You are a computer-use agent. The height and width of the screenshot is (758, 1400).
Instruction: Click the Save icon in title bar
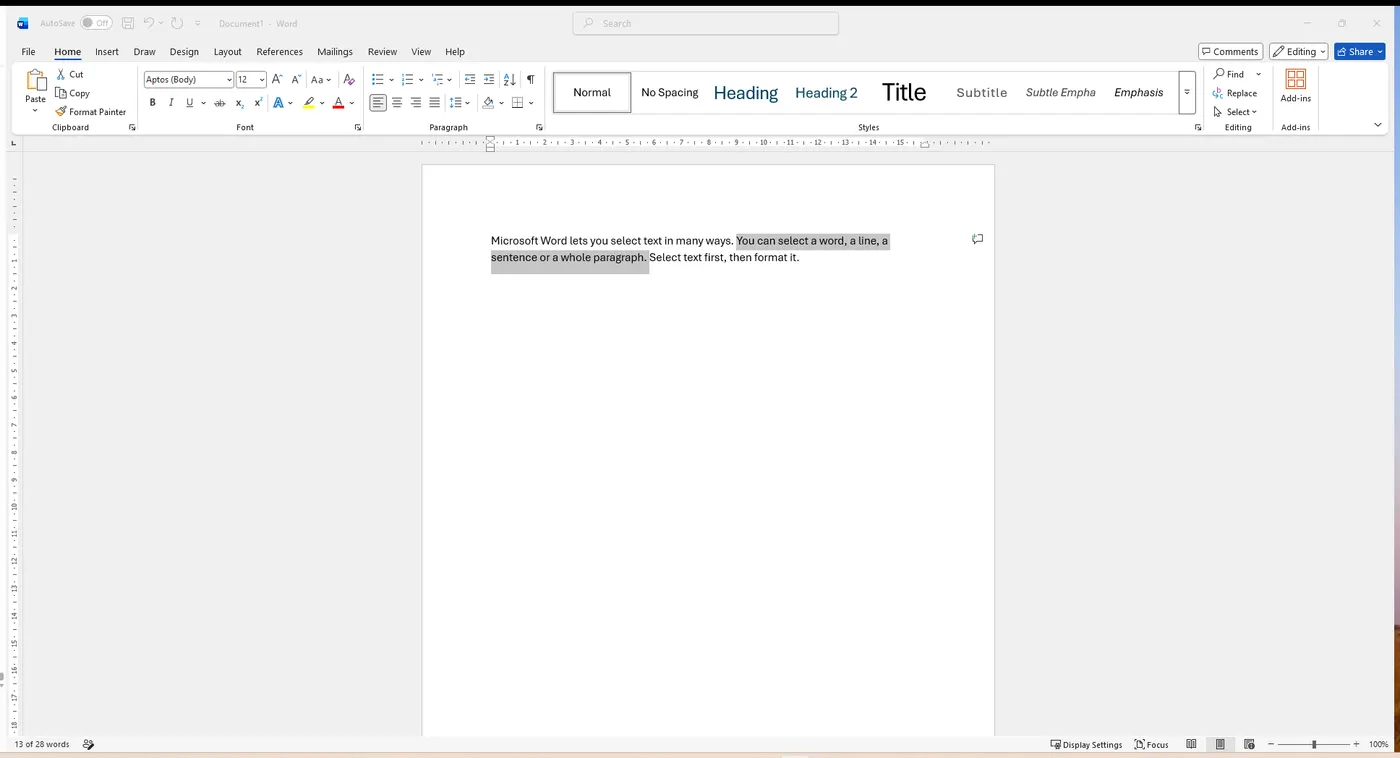pos(128,23)
